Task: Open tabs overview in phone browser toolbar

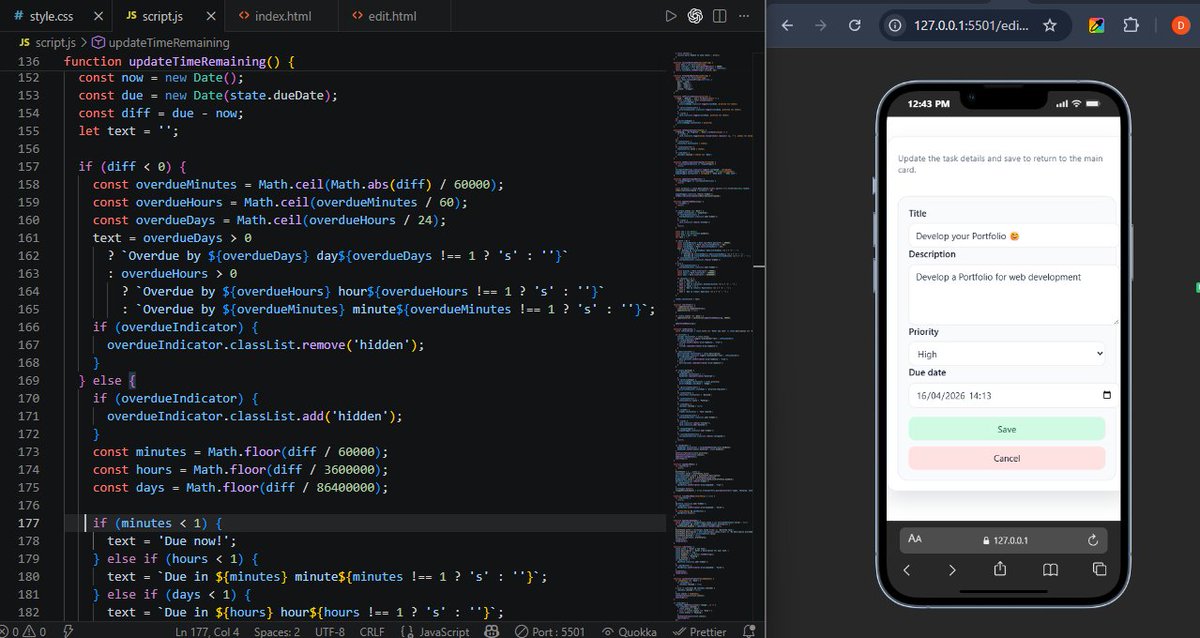Action: [1099, 569]
